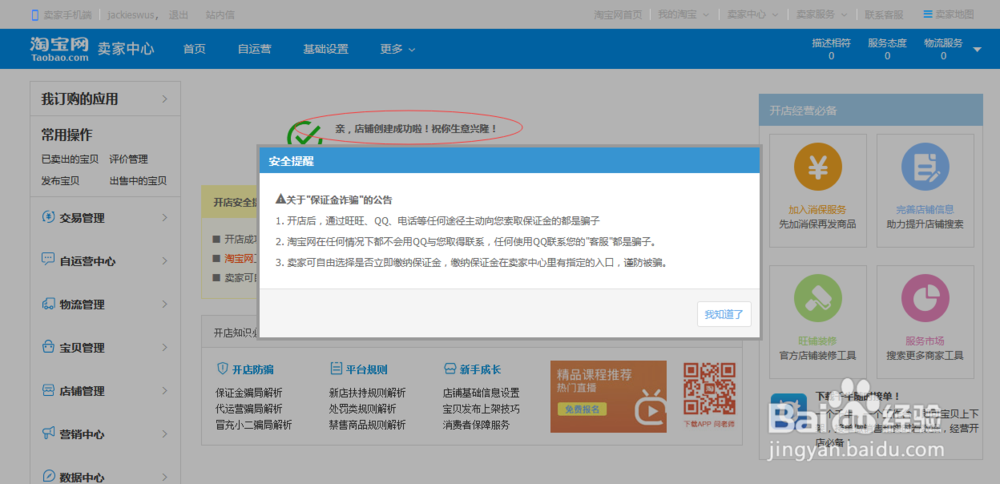
Task: Open 卖家手机端 phone icon link
Action: pos(34,14)
